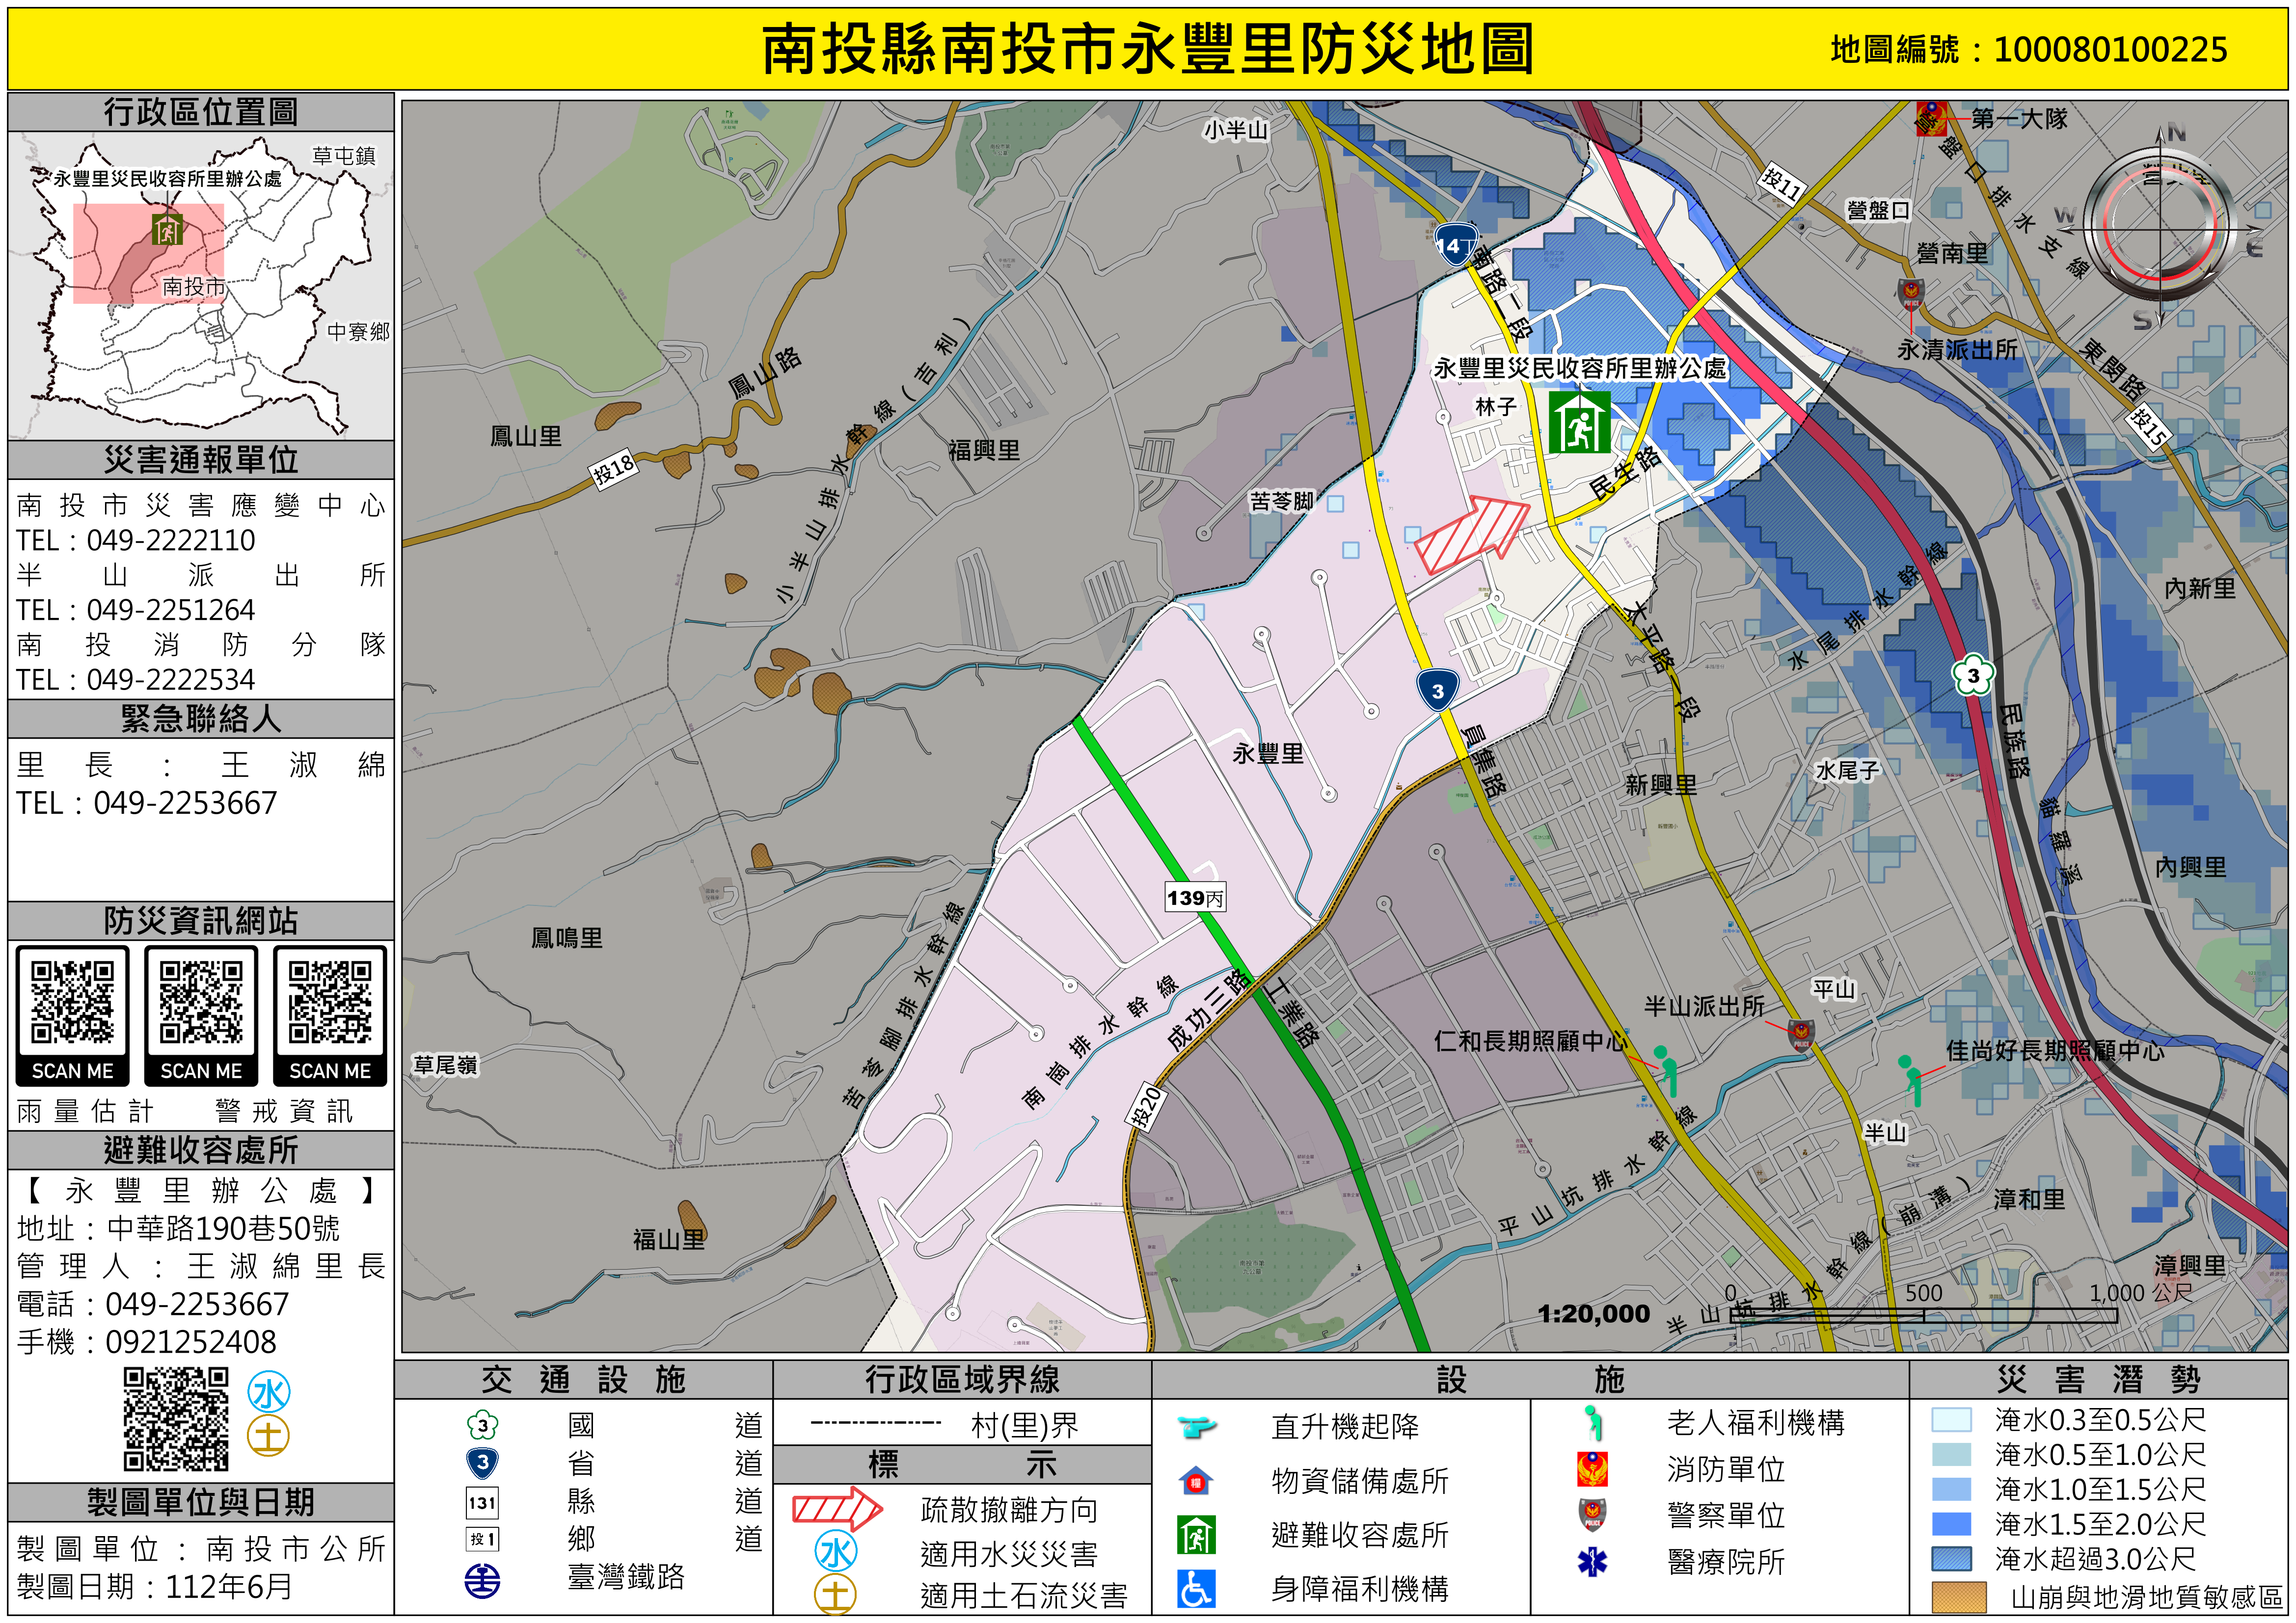The image size is (2296, 1623).
Task: Click the wheelchair welfare icon in legend
Action: pos(1196,1588)
